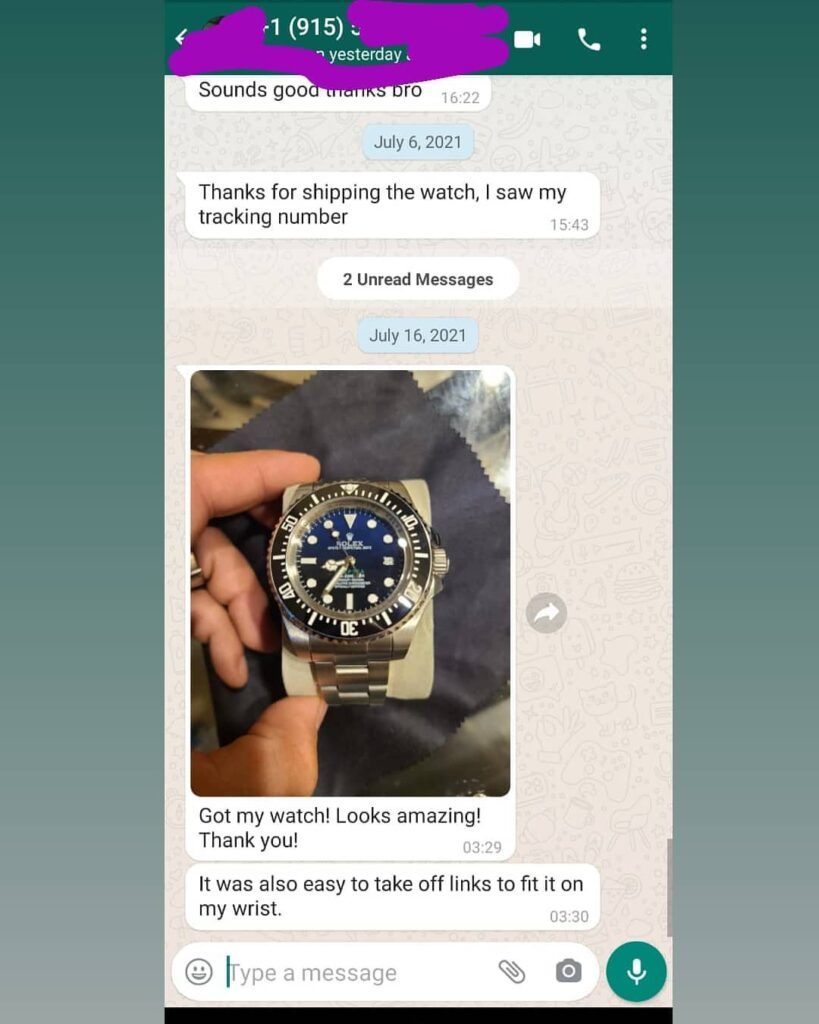Select the 'Sounds good thanks bro' message
The image size is (819, 1024).
click(x=338, y=93)
